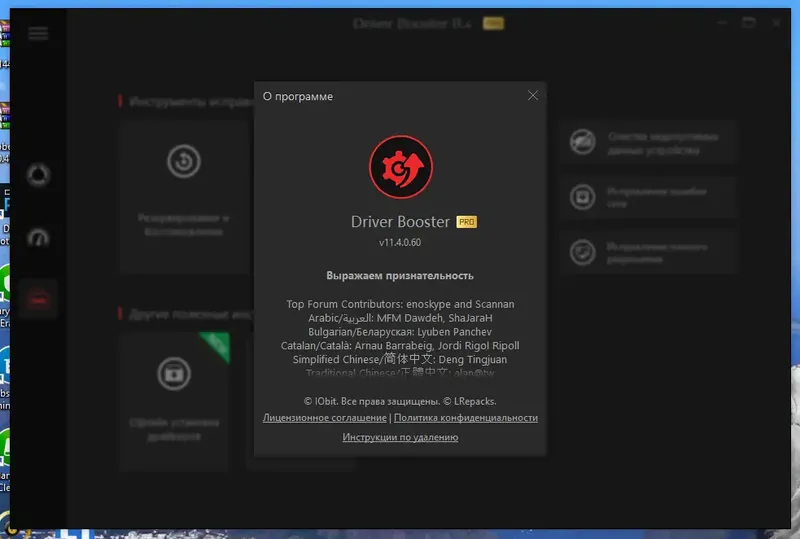Viewport: 800px width, 539px height.
Task: Click the red Driver Booster logo
Action: pyautogui.click(x=401, y=167)
